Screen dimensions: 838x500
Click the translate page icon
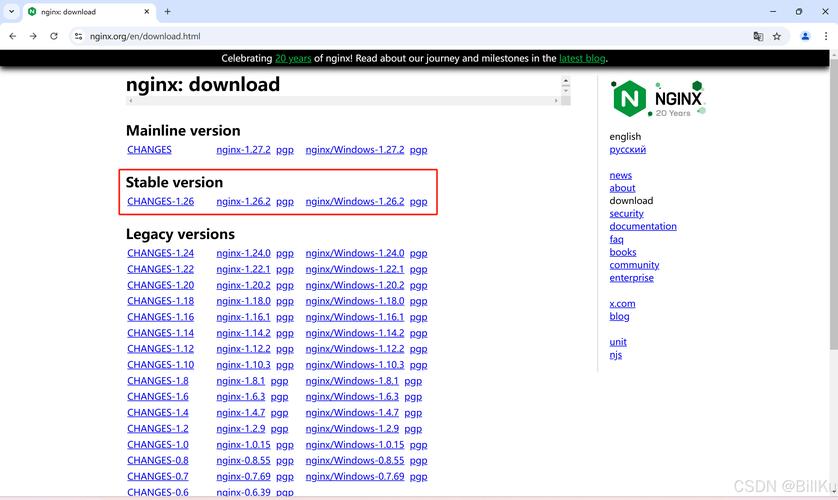[x=758, y=36]
